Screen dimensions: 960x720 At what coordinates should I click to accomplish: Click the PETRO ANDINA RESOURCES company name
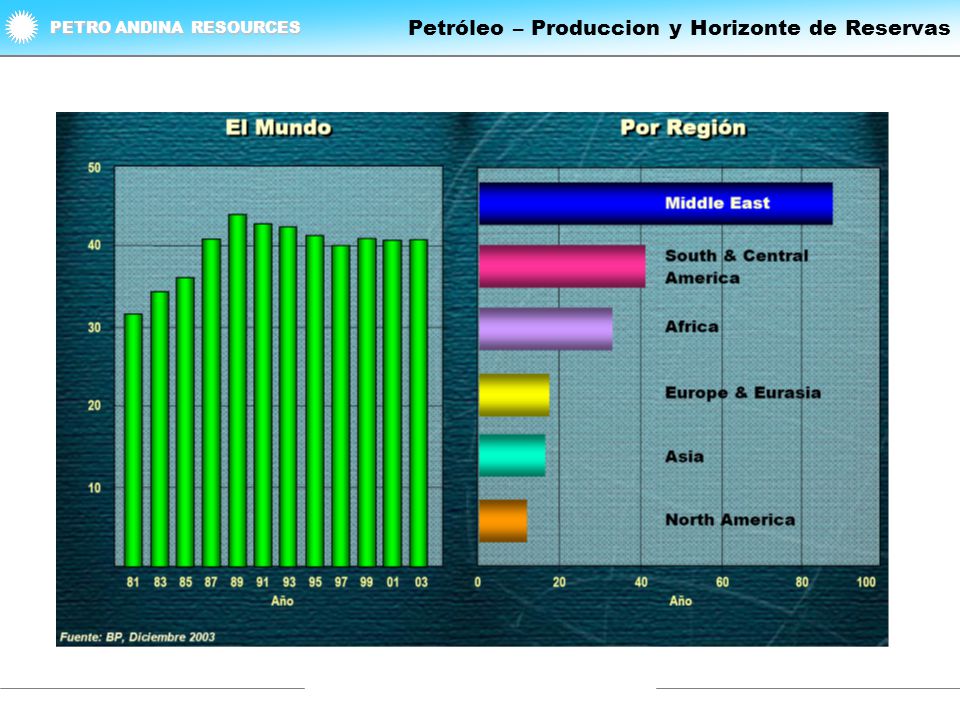click(x=175, y=28)
